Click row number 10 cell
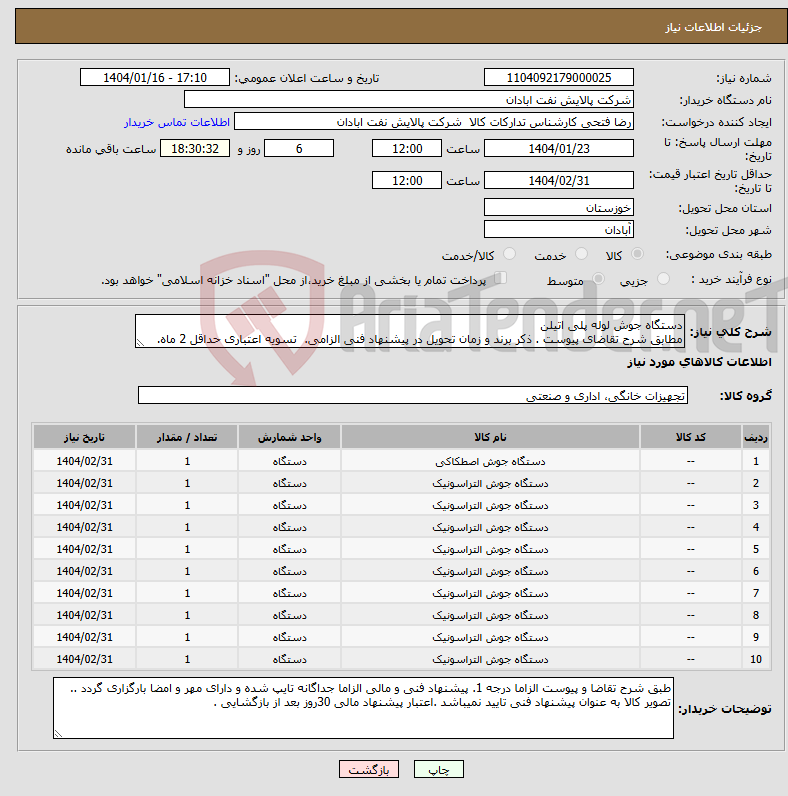 pos(756,659)
